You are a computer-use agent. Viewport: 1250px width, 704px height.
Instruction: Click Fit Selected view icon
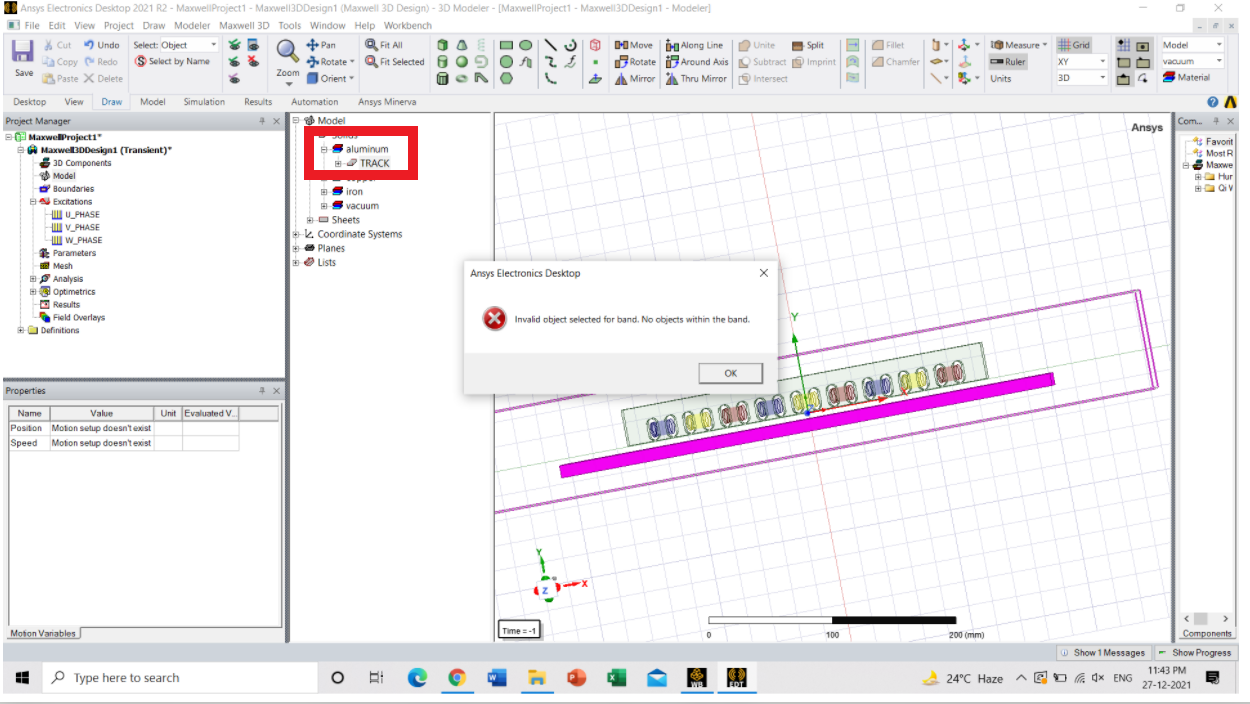click(395, 62)
